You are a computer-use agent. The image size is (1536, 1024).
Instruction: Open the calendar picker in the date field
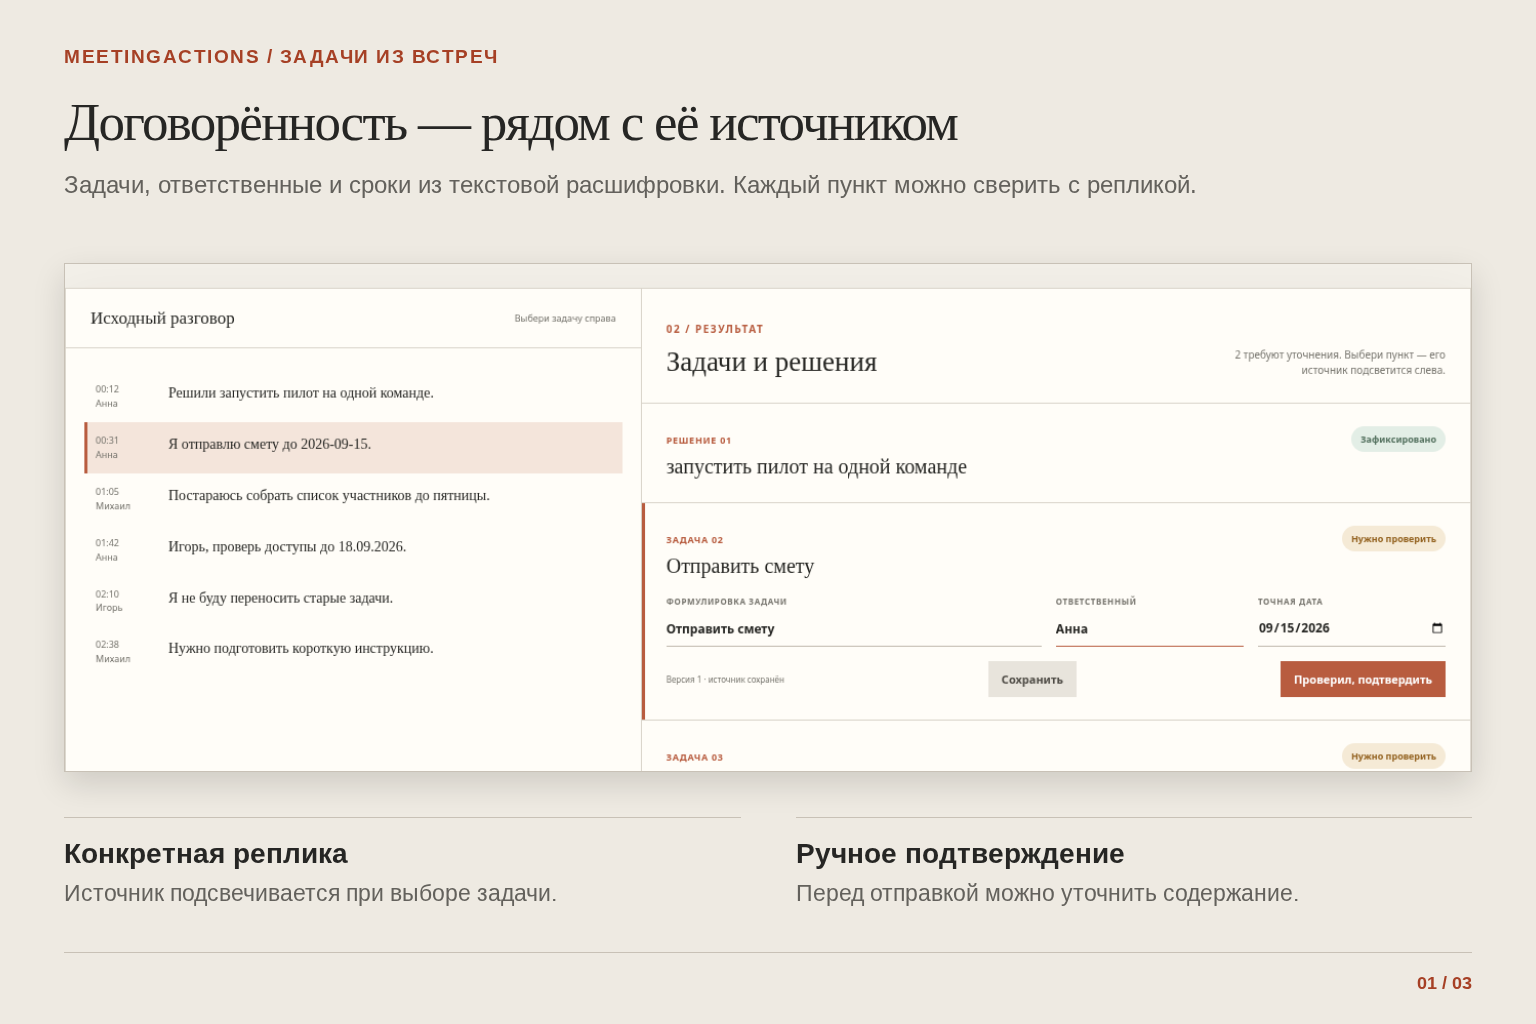click(x=1437, y=628)
